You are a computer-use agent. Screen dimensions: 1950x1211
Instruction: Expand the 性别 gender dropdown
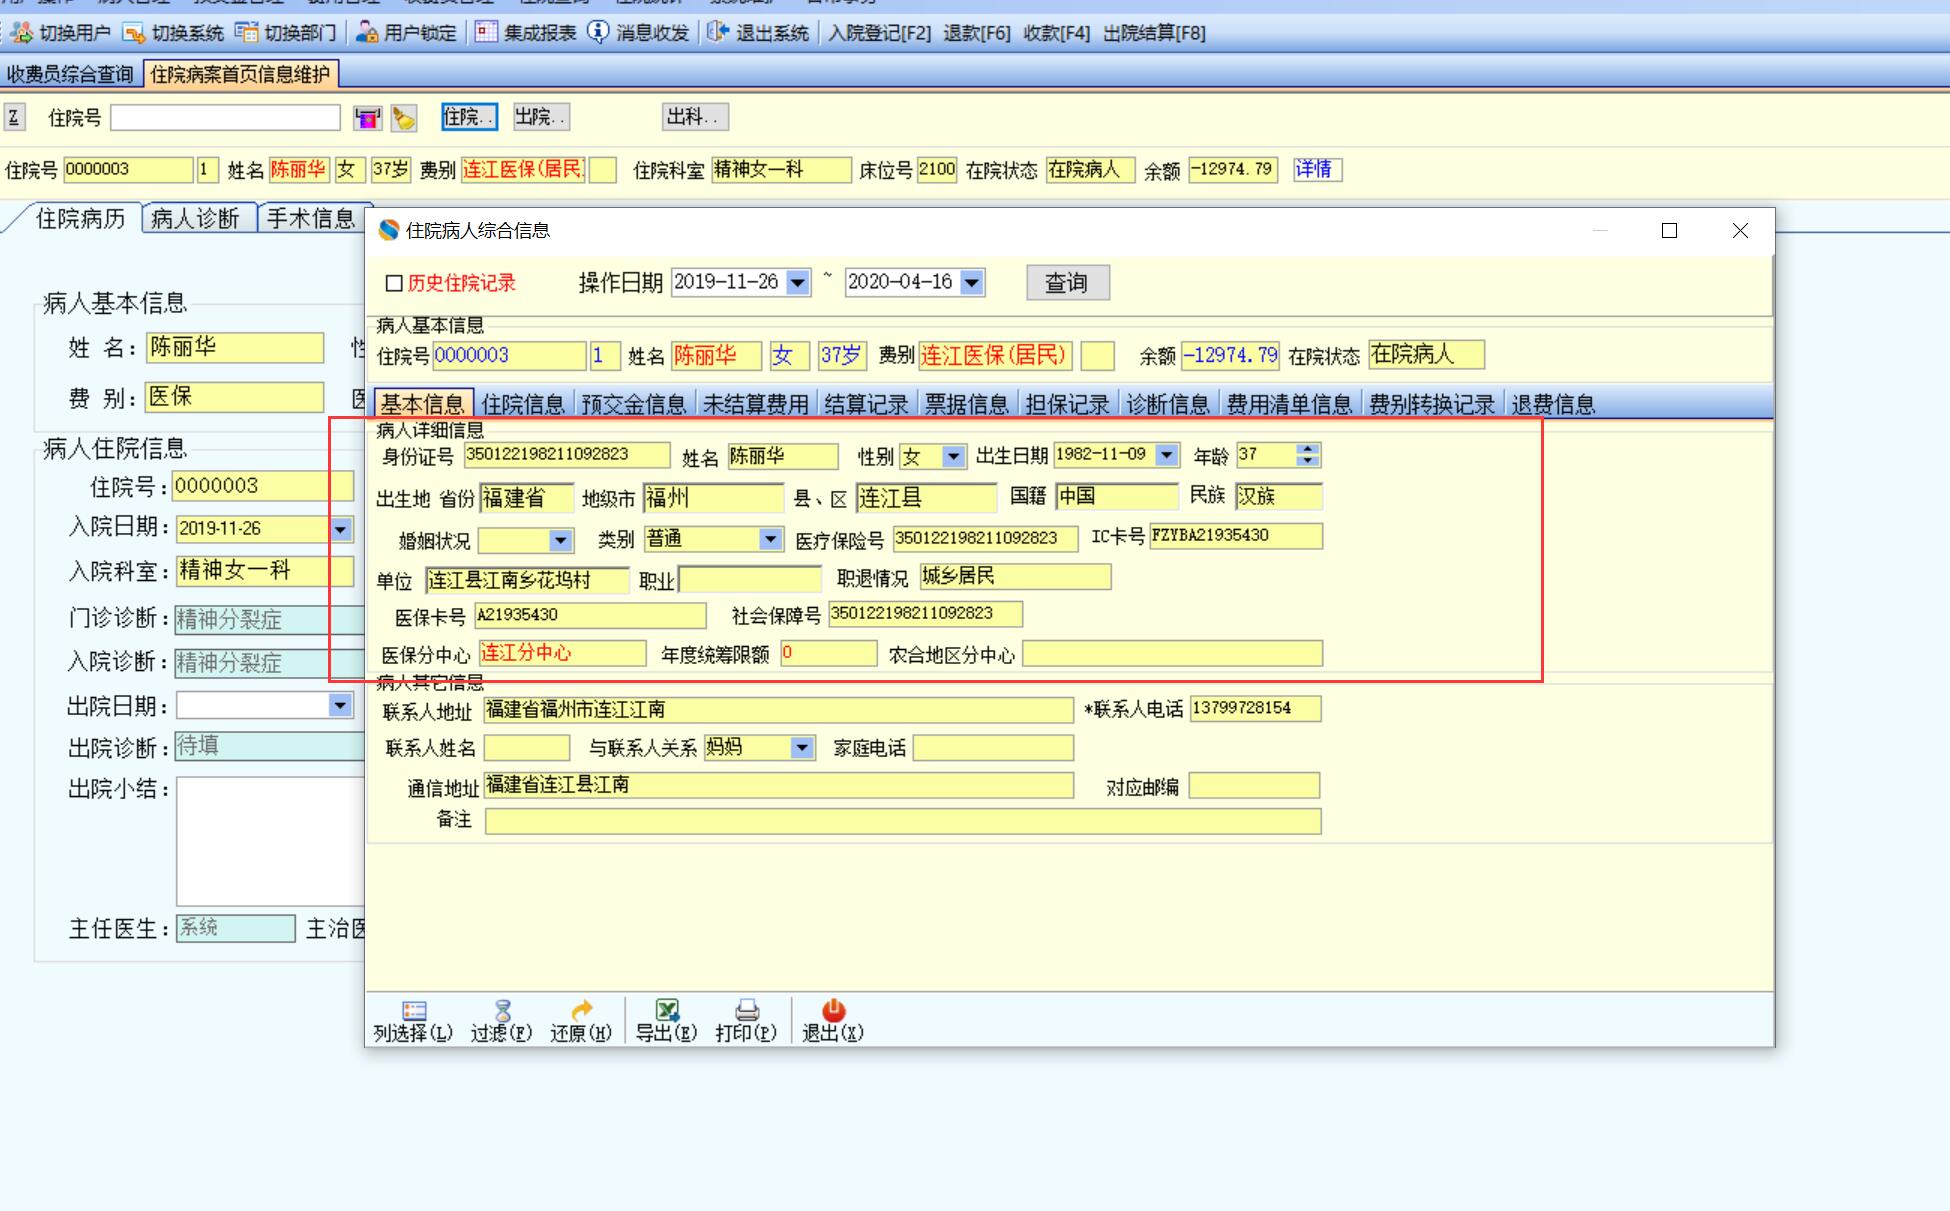[953, 457]
